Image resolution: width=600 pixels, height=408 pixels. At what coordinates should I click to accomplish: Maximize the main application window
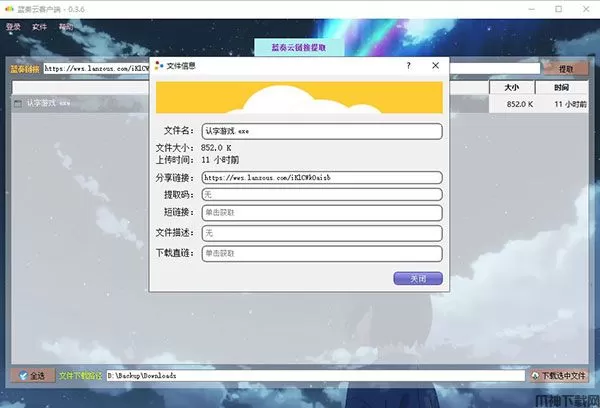(559, 9)
